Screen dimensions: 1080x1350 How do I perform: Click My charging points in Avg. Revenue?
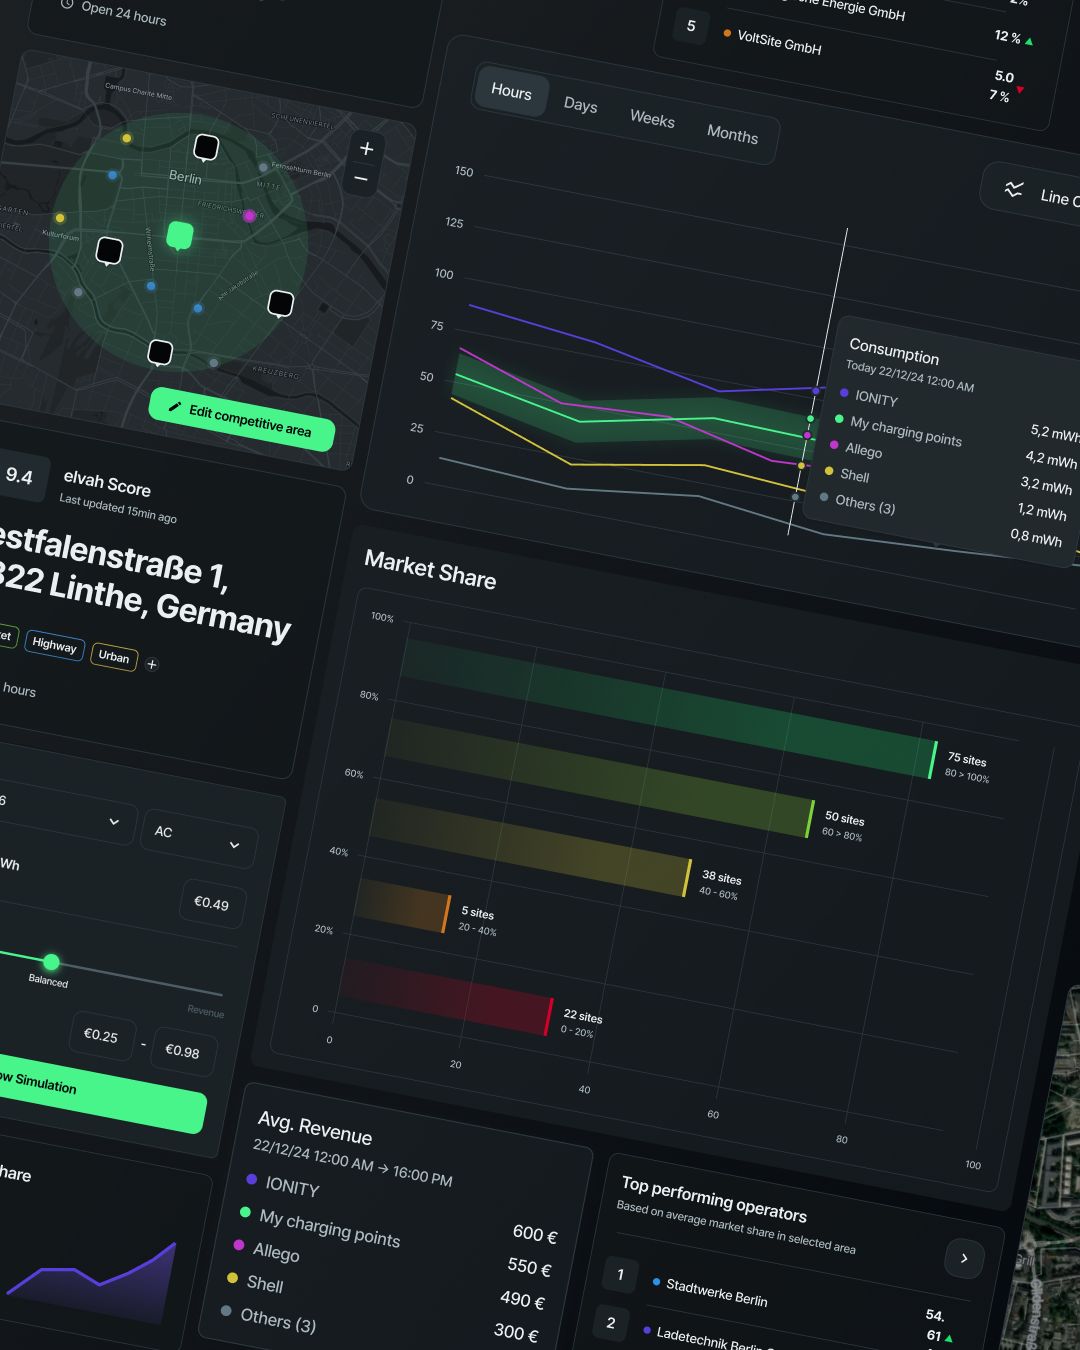coord(330,1229)
